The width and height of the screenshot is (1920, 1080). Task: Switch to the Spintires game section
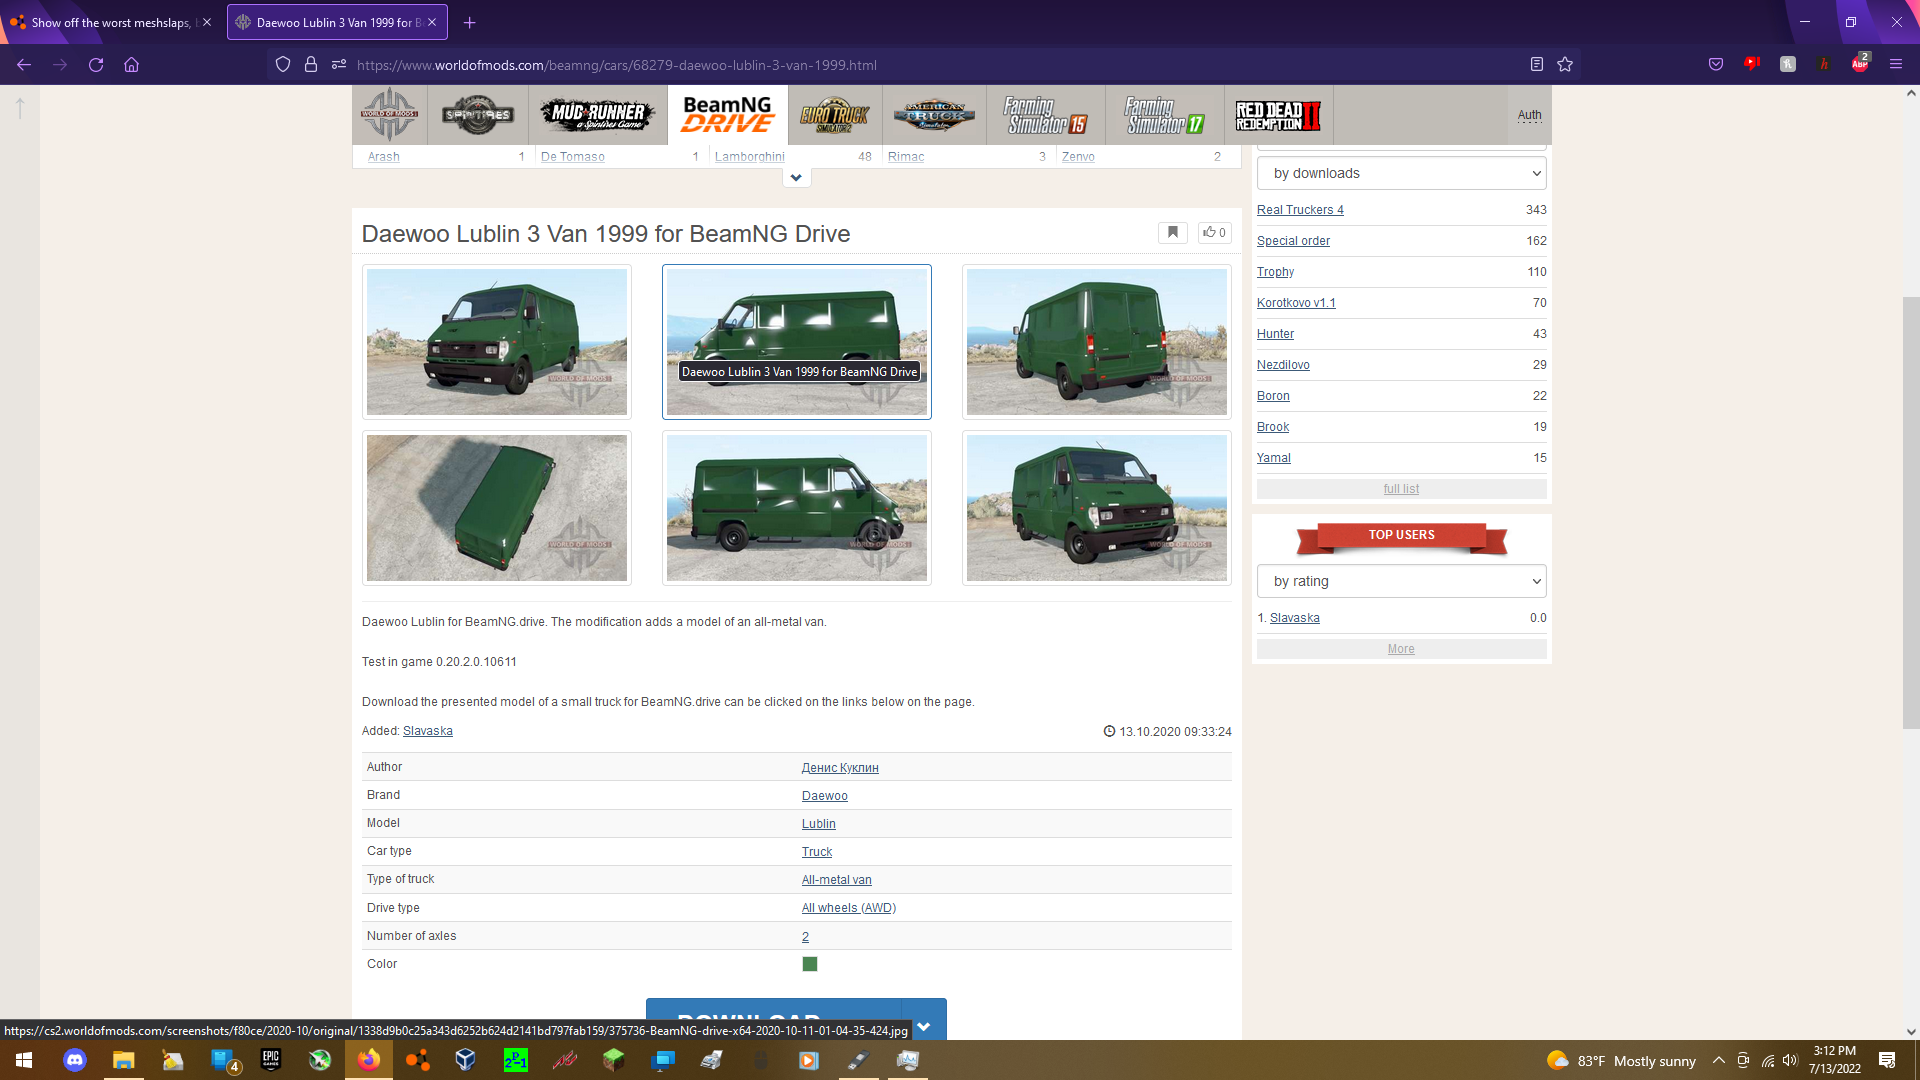click(x=478, y=115)
